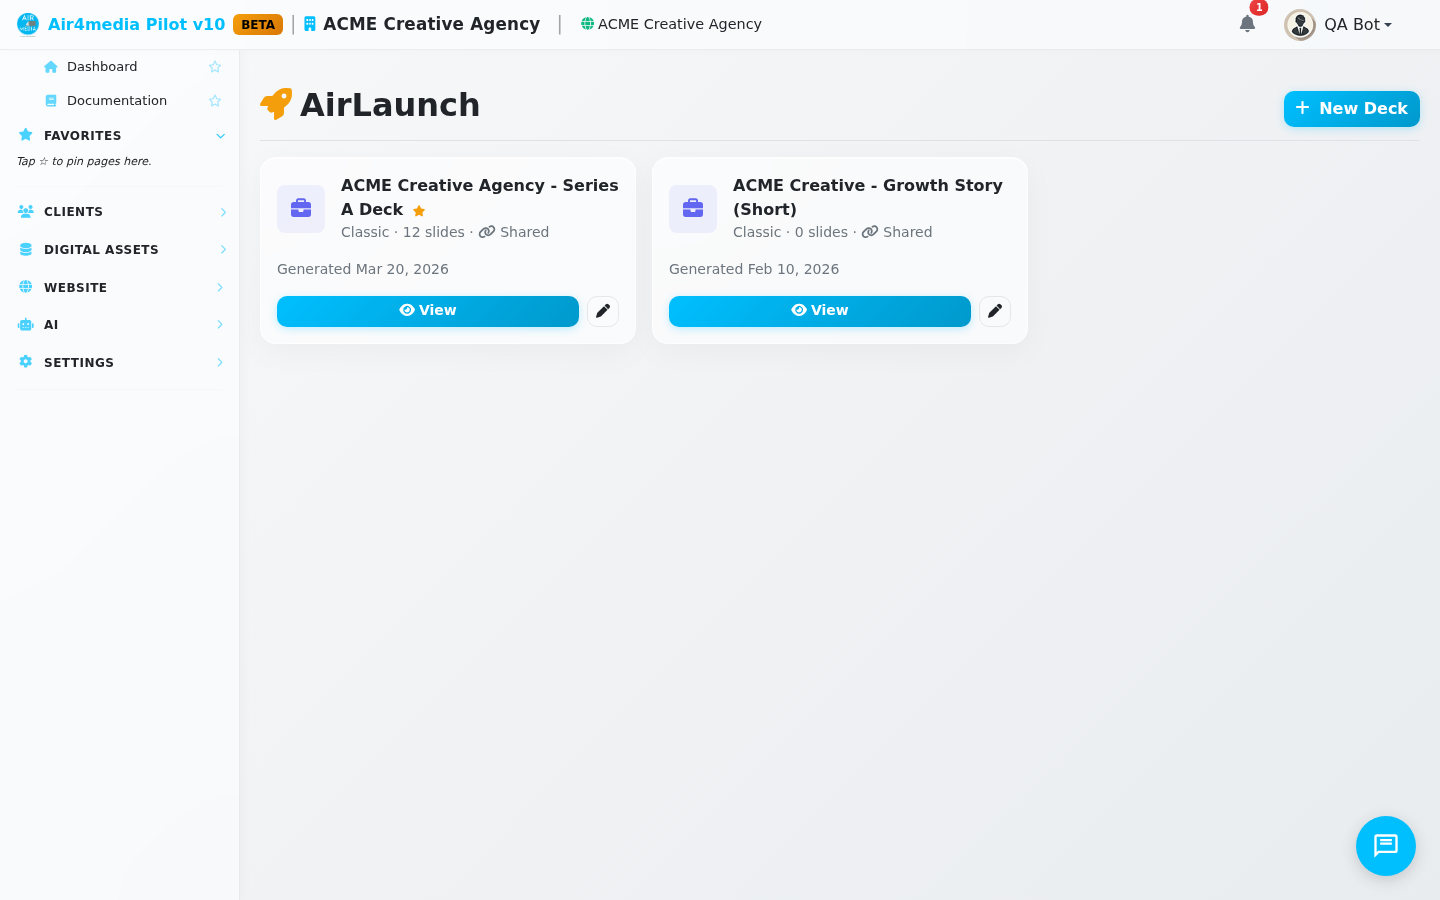Click the Dashboard home icon
Screen dimensions: 1440x900
coord(51,67)
